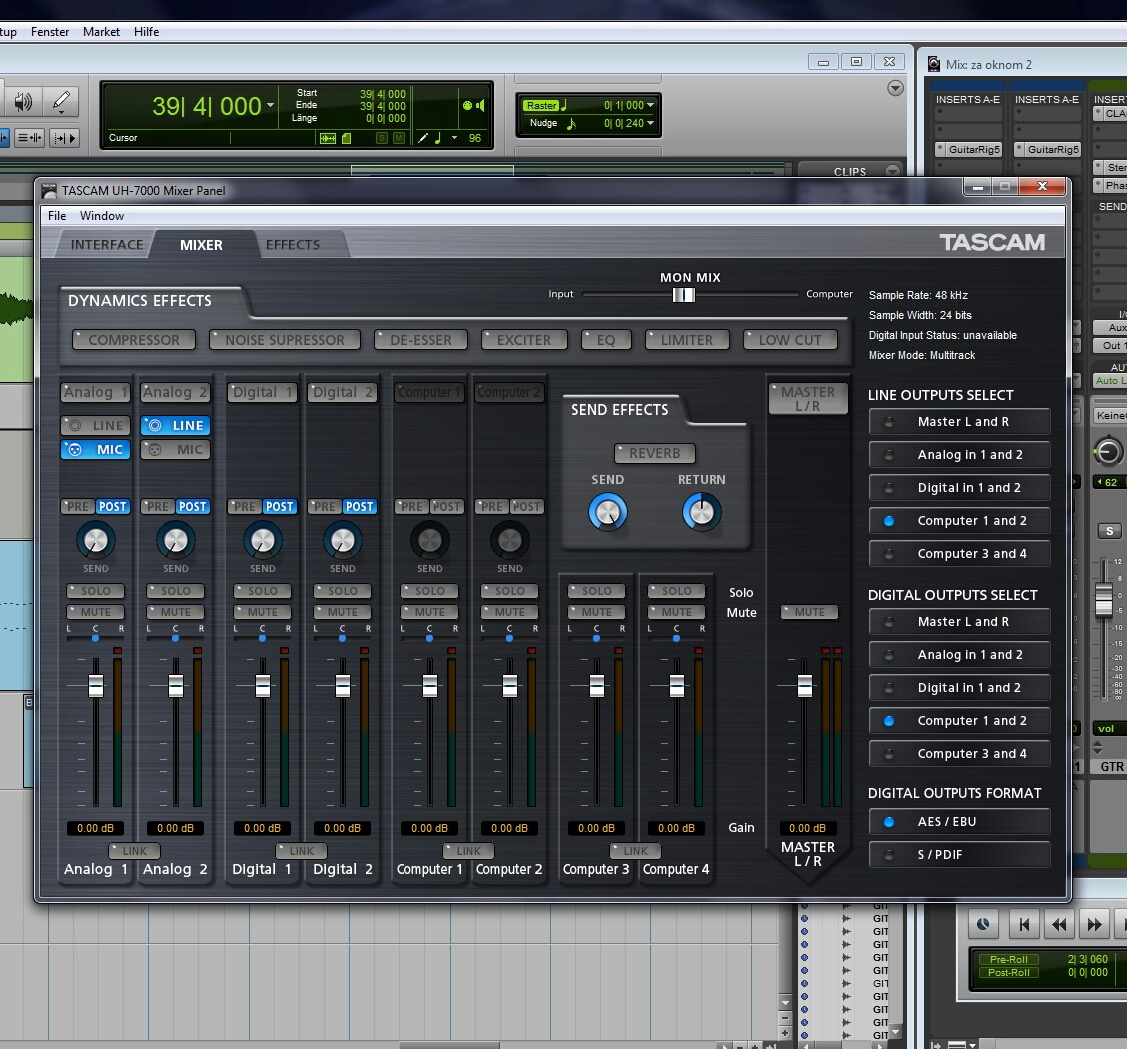The width and height of the screenshot is (1127, 1049).
Task: Open the Raster grid value dropdown
Action: [x=650, y=105]
